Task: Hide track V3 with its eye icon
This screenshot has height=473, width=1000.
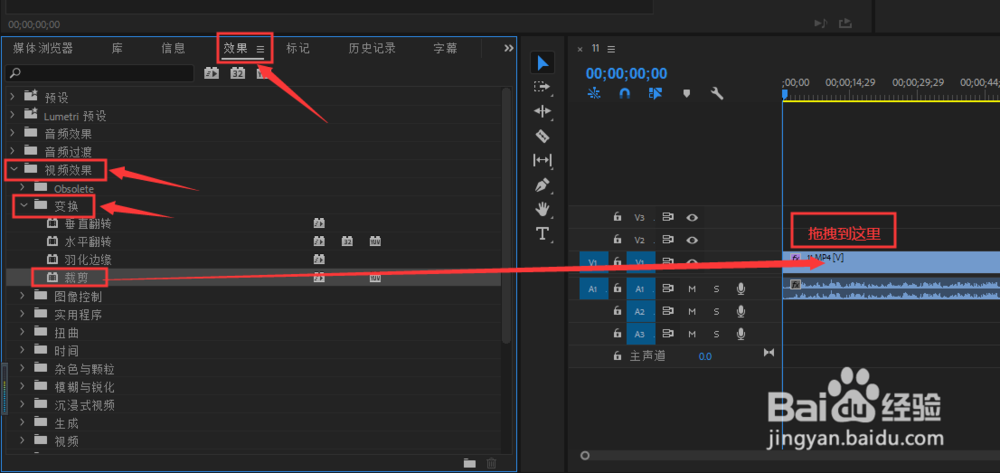Action: tap(692, 217)
